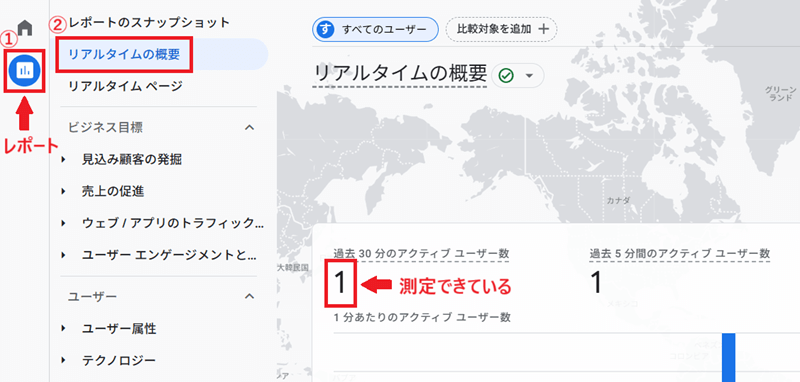The height and width of the screenshot is (382, 800).
Task: Open dropdown arrow beside report title
Action: tap(529, 76)
